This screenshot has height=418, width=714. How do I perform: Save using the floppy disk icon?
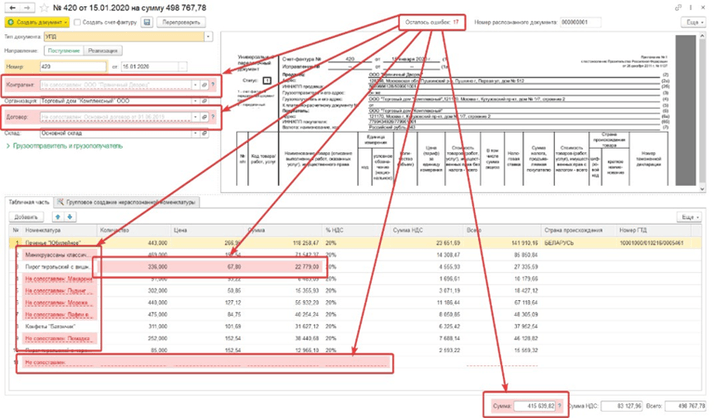coord(147,22)
